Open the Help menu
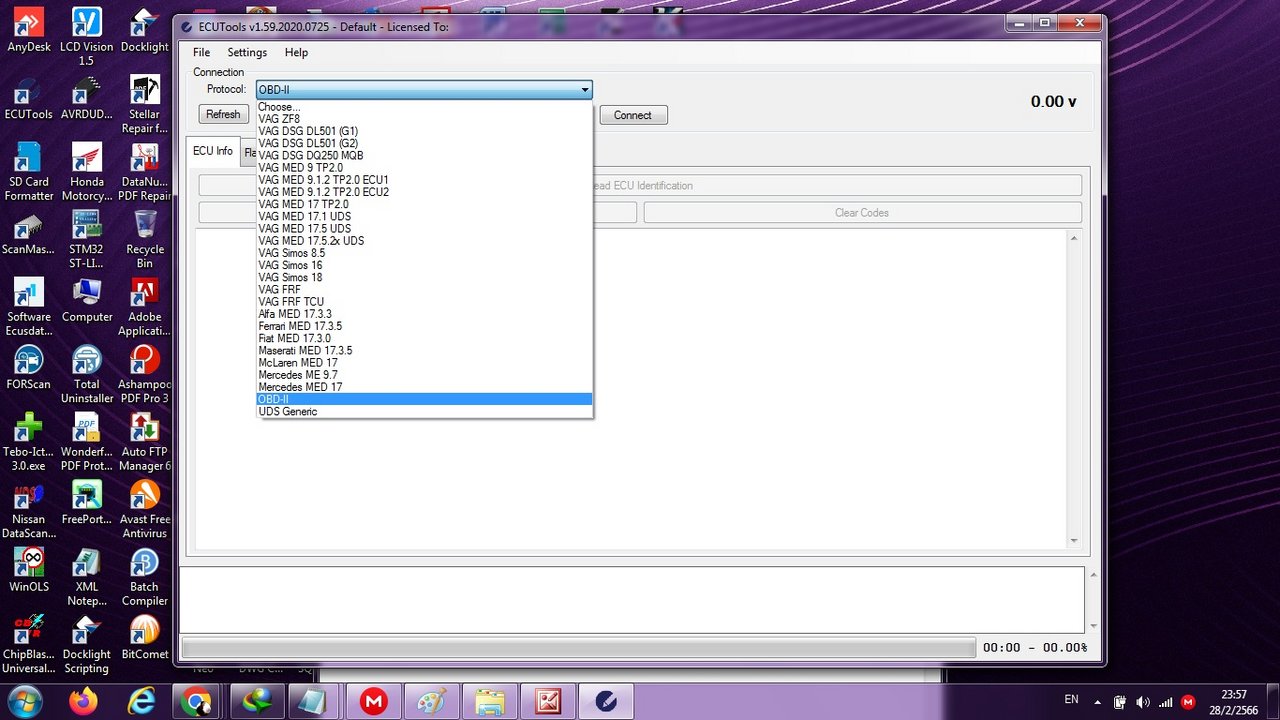Image resolution: width=1280 pixels, height=720 pixels. point(296,52)
